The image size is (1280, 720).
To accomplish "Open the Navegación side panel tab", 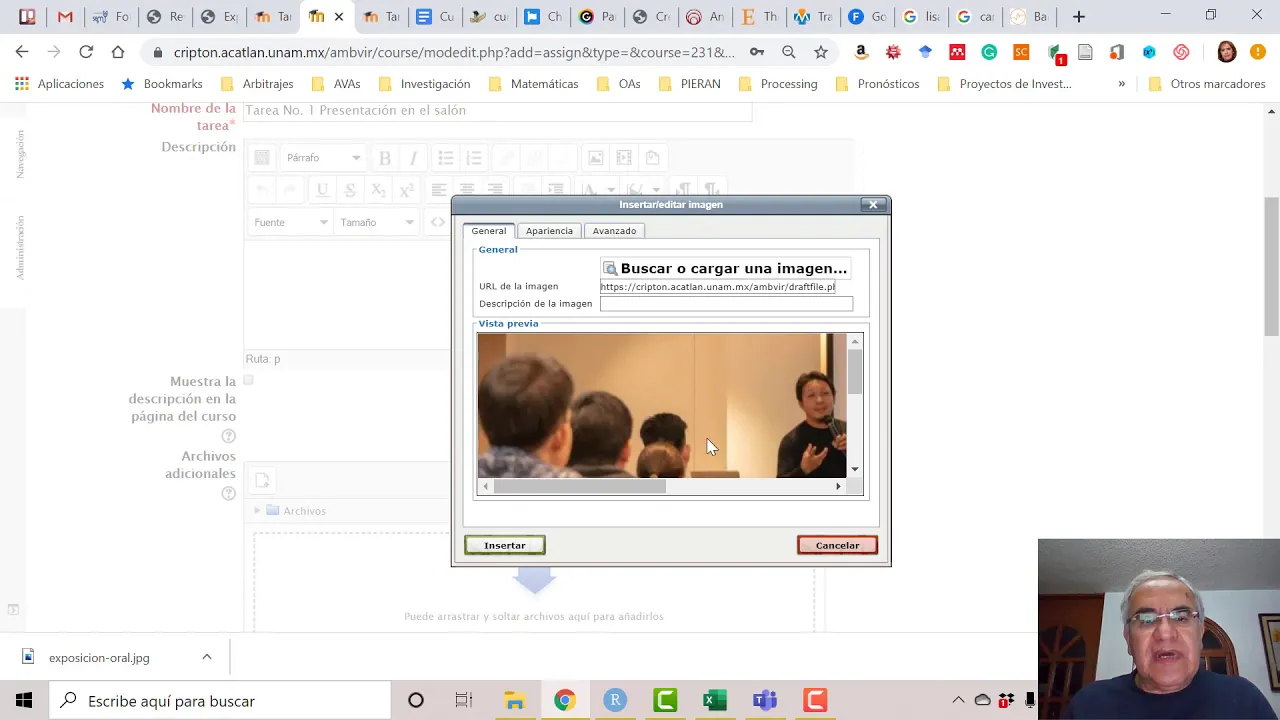I will click(x=19, y=154).
